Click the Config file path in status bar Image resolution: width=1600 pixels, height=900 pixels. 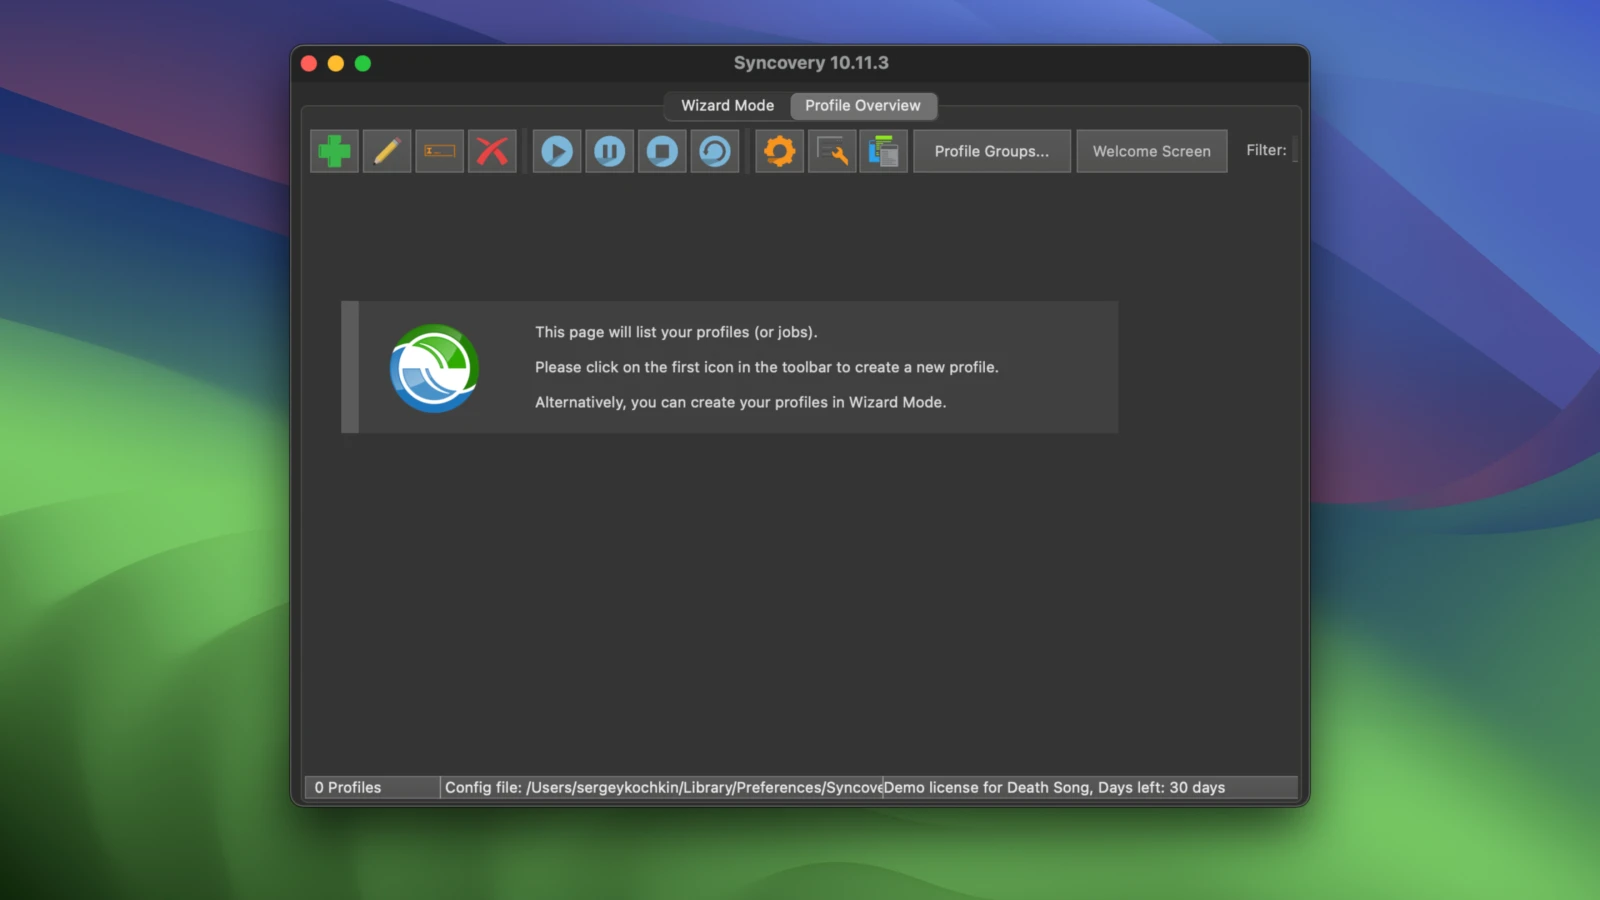(662, 787)
